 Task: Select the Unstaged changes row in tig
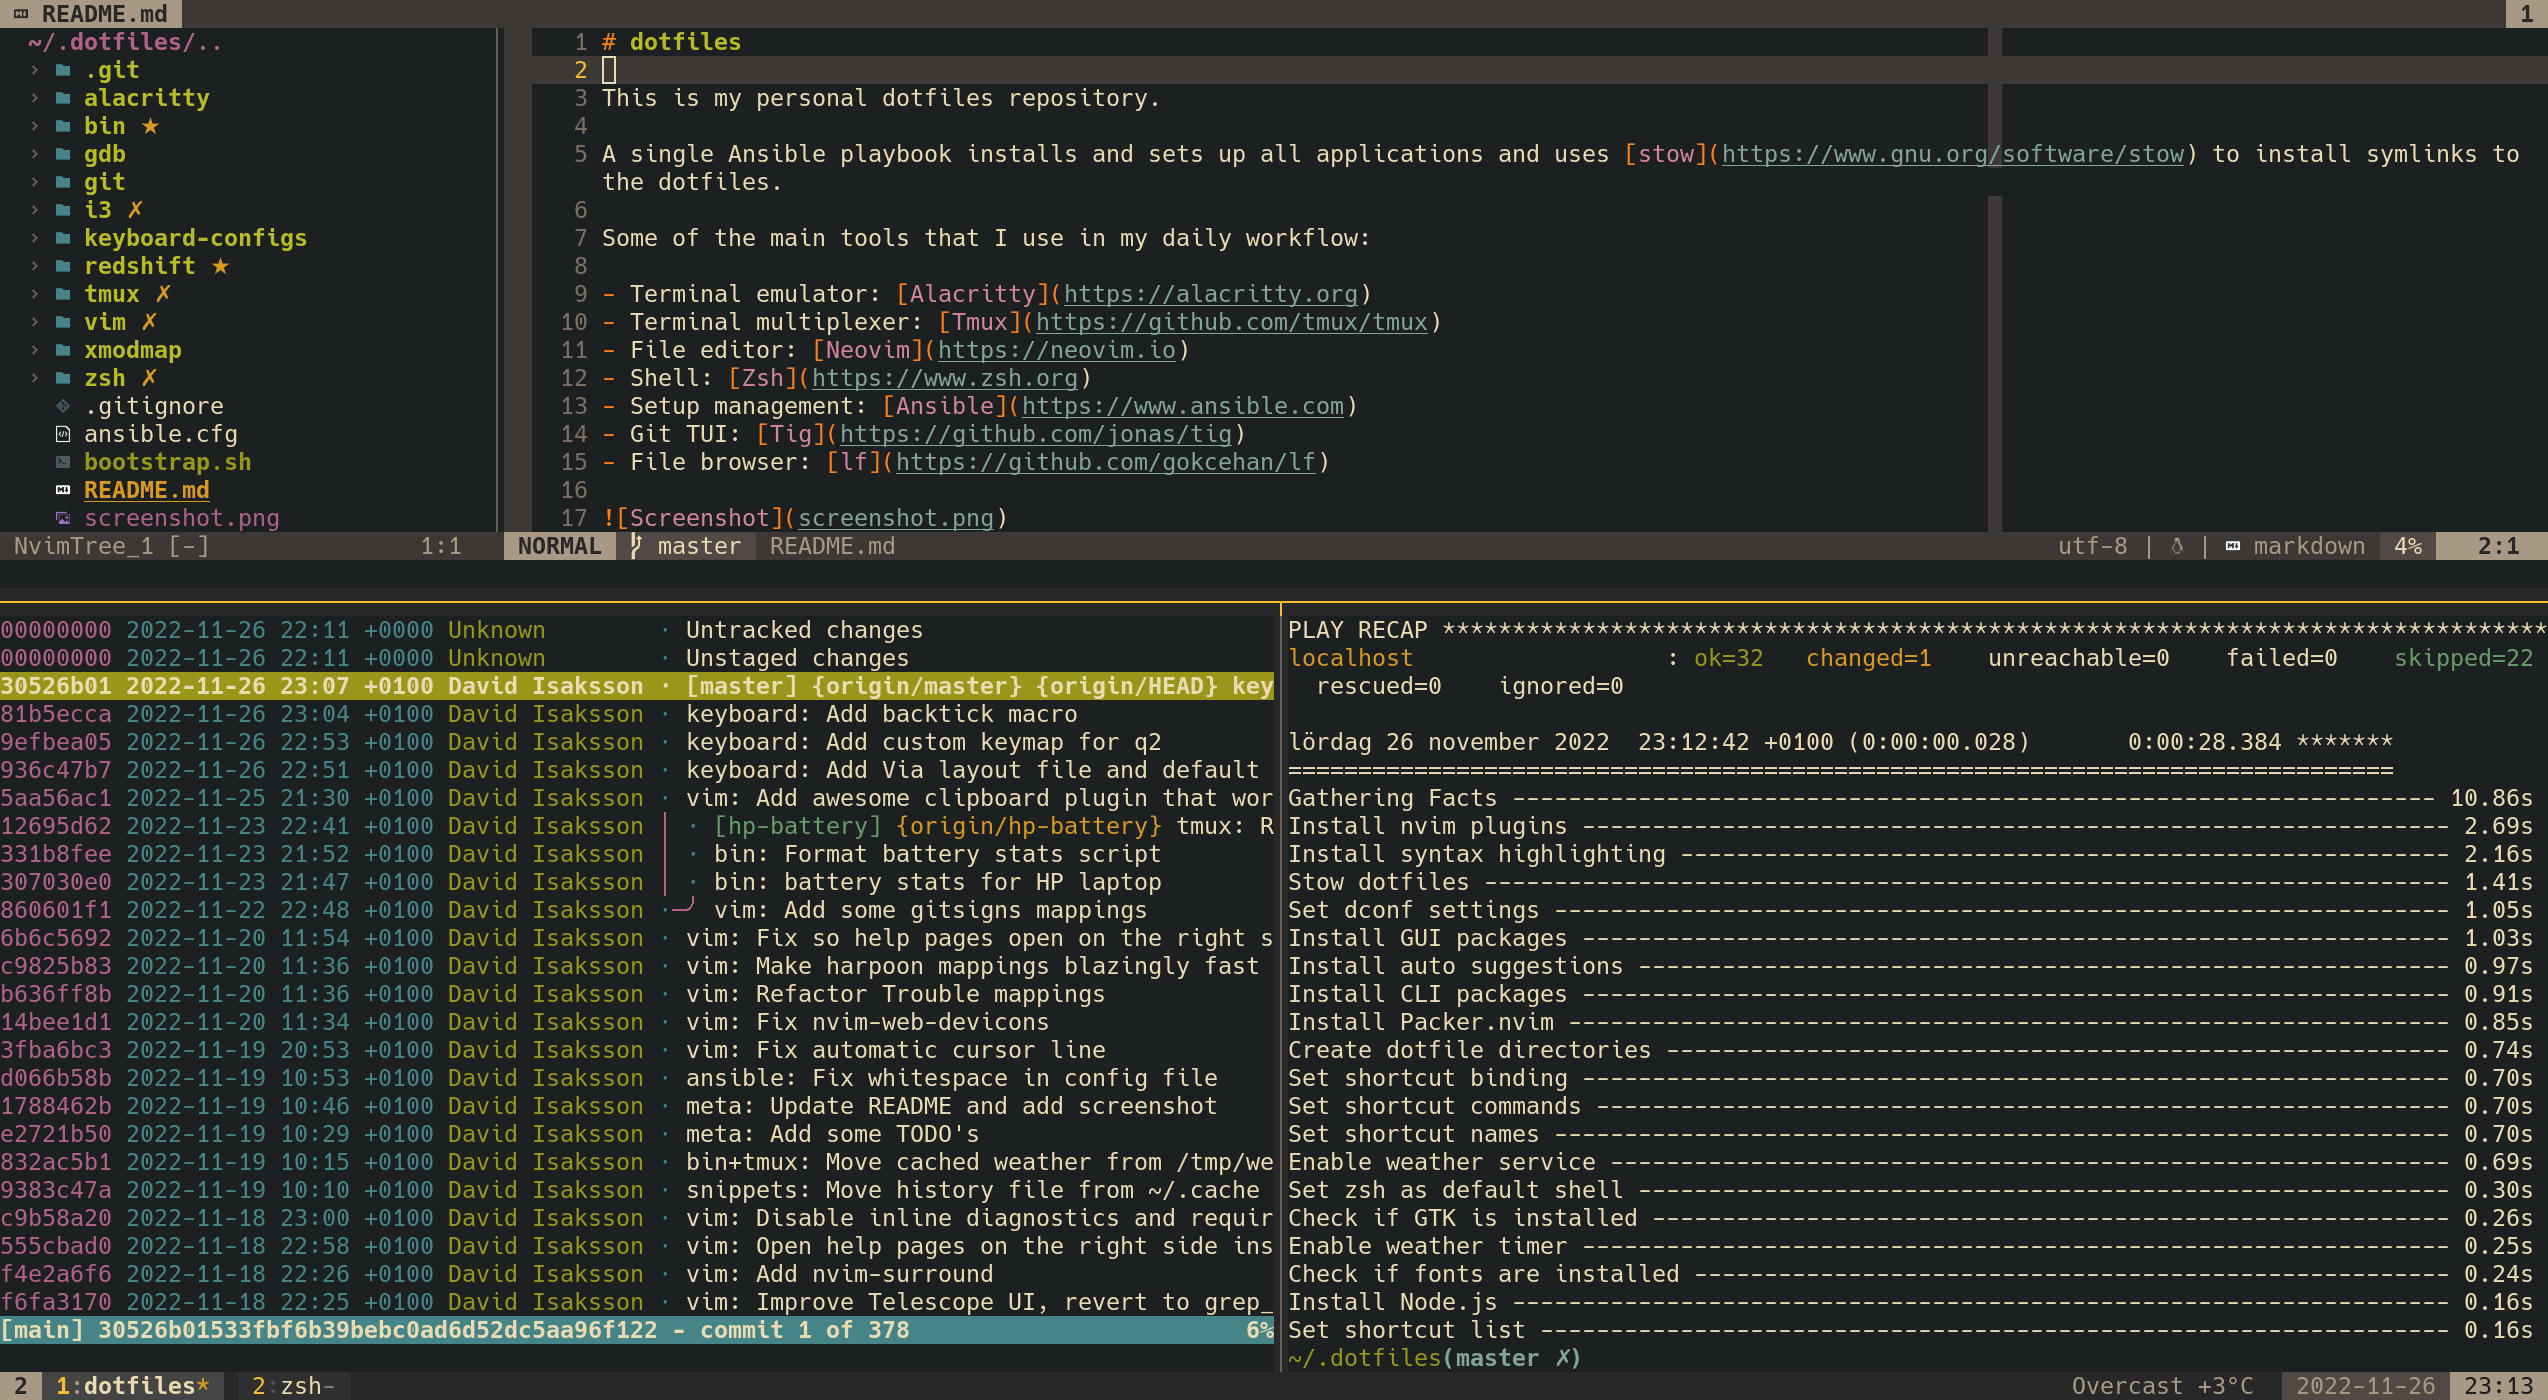(796, 658)
